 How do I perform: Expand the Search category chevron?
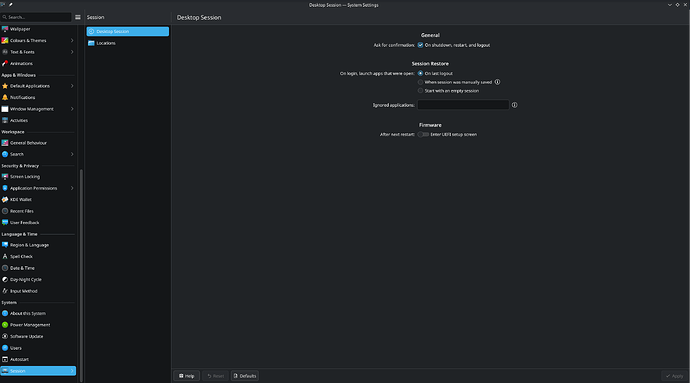click(72, 154)
